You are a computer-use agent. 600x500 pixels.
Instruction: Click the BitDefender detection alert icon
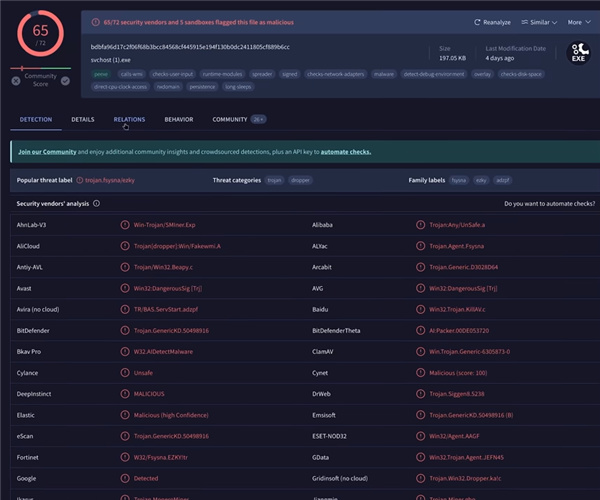(125, 330)
